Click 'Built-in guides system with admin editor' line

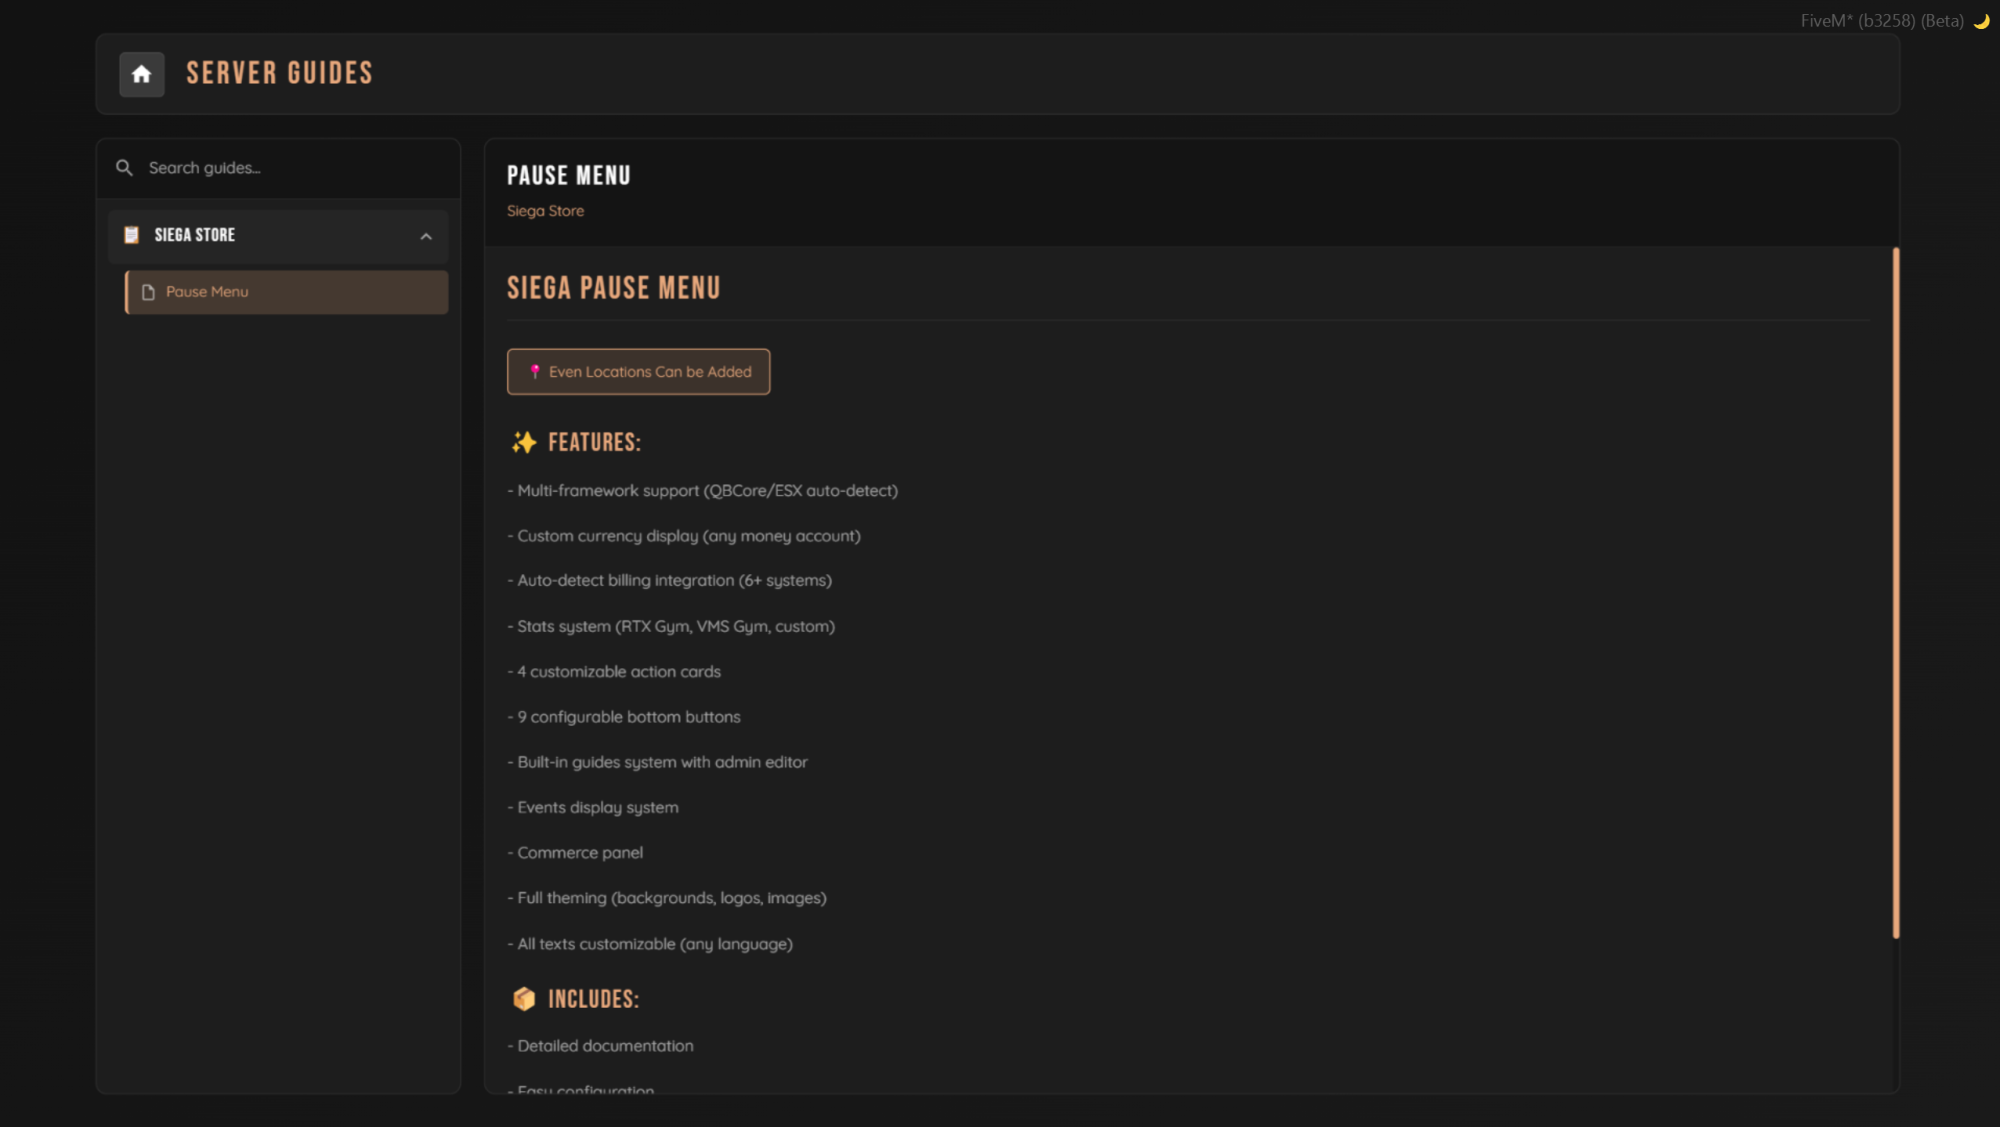(658, 762)
